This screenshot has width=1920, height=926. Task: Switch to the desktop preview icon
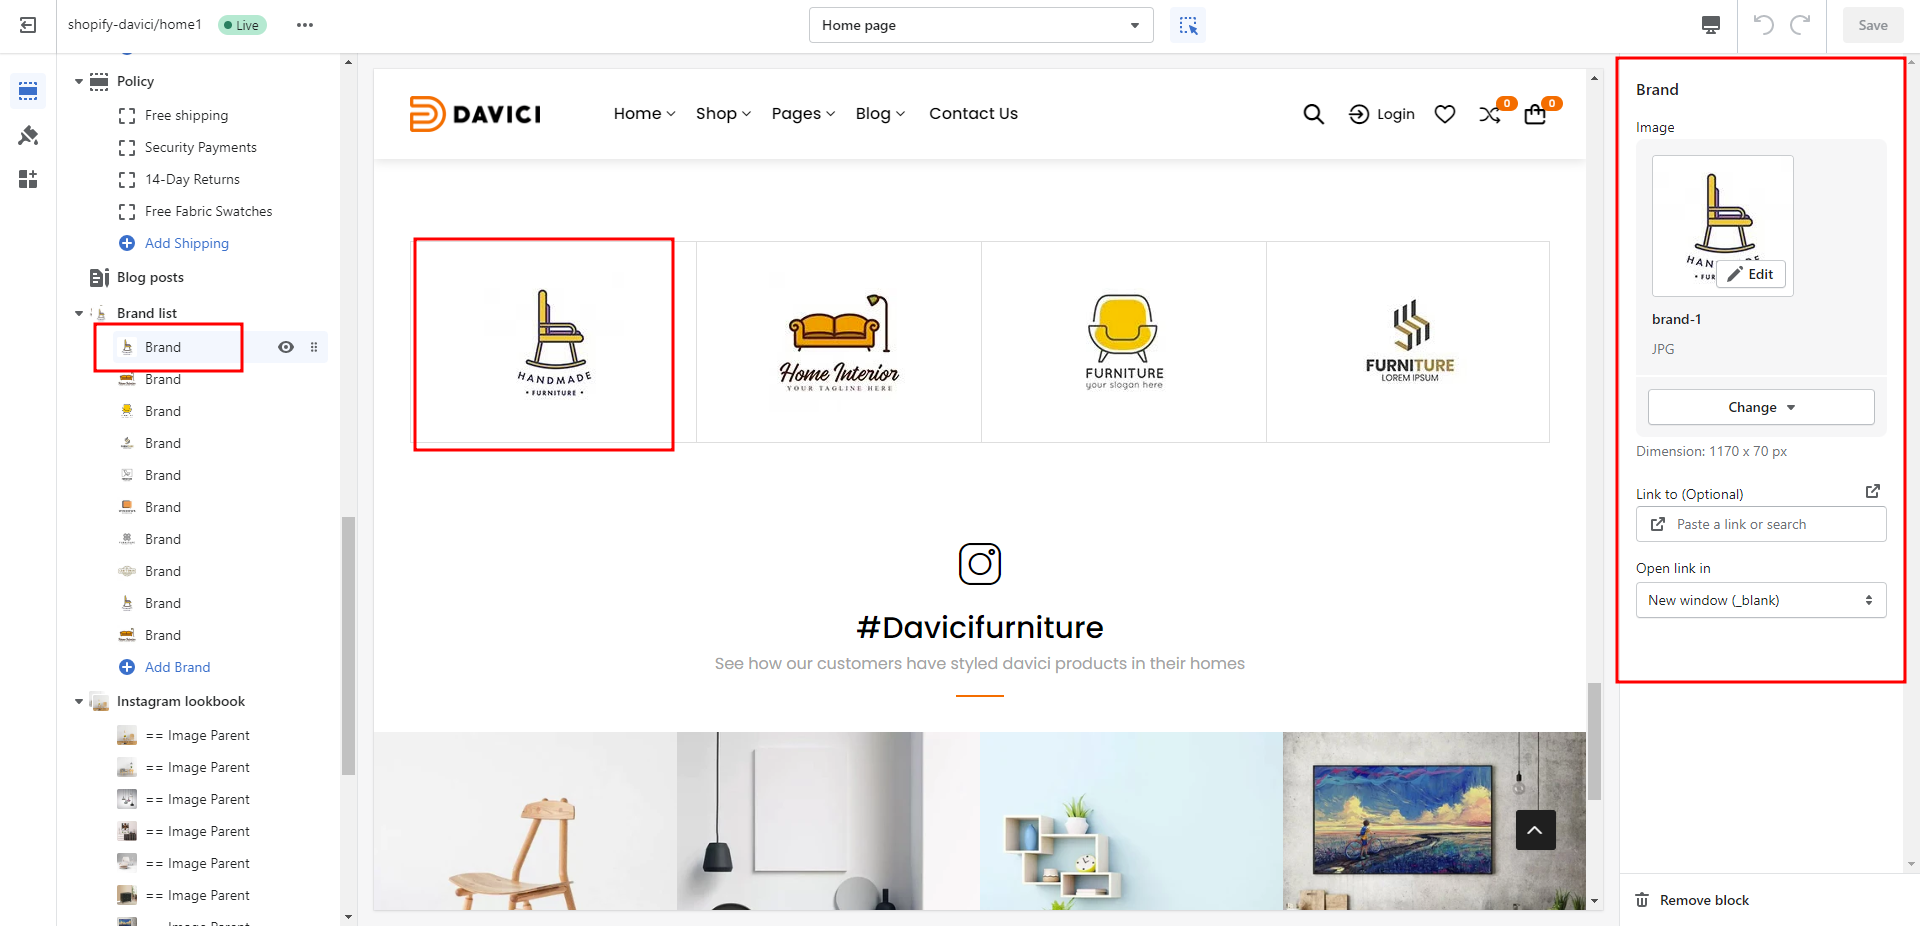[1711, 25]
